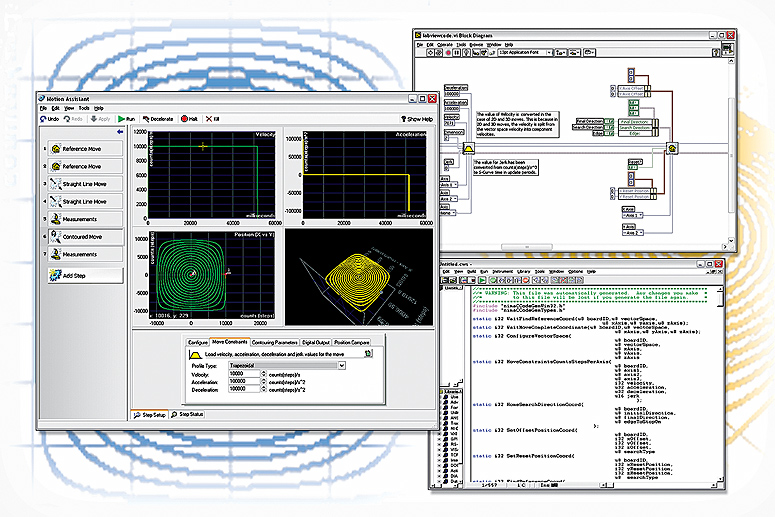This screenshot has width=775, height=517.
Task: Open the Profile Type dropdown
Action: tap(342, 366)
